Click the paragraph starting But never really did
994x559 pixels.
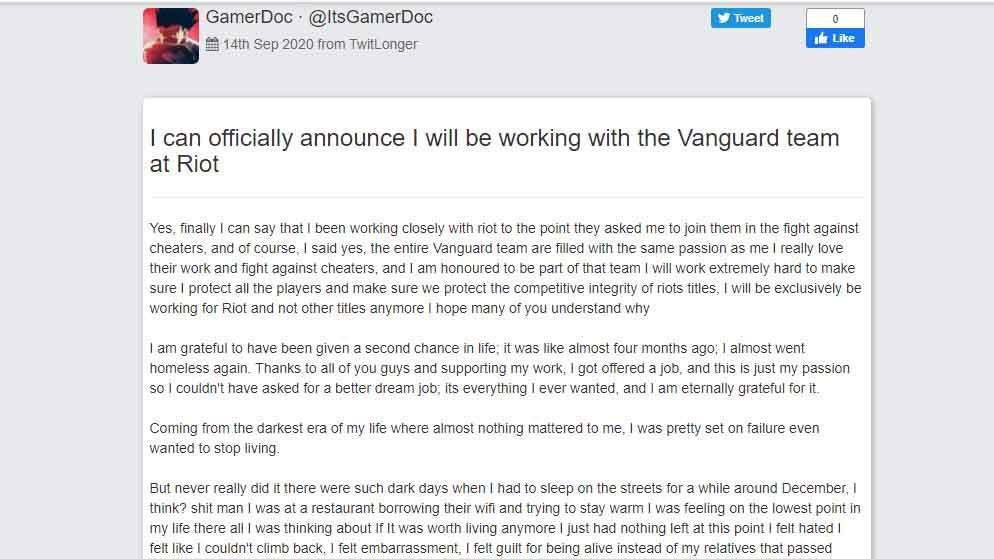(x=505, y=518)
